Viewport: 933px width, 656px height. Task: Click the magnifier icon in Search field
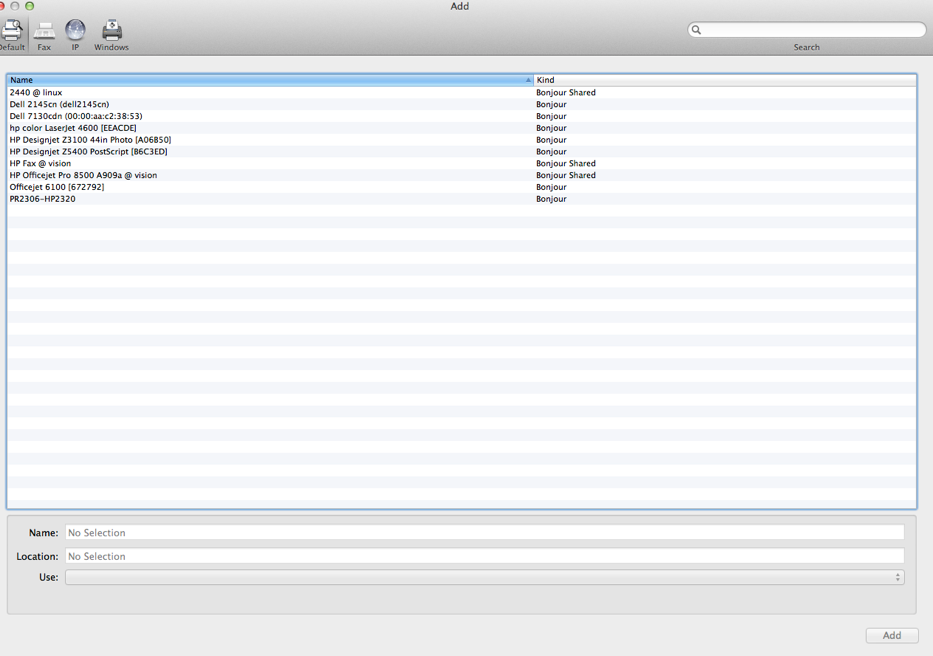tap(696, 30)
